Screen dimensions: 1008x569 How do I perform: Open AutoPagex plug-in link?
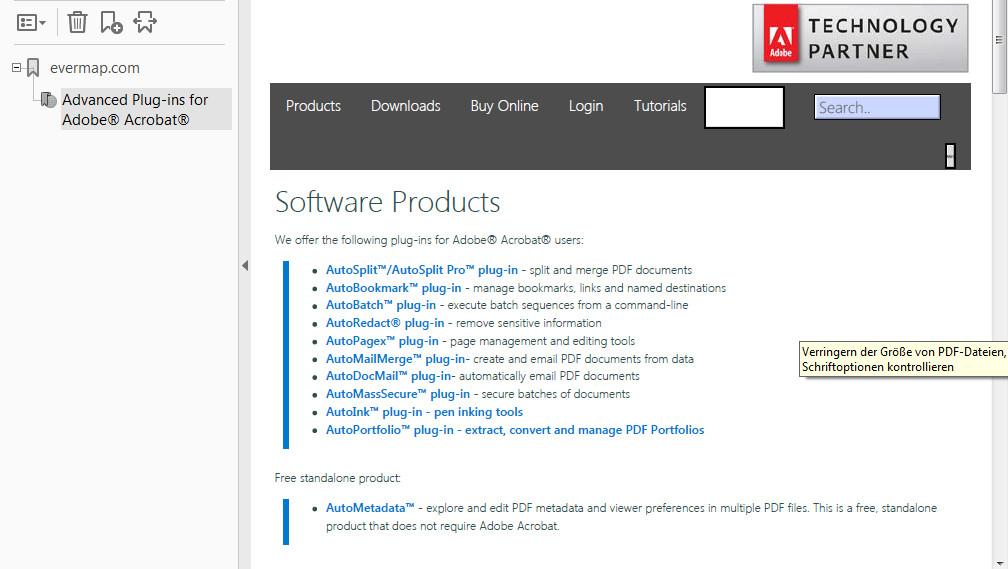(382, 341)
